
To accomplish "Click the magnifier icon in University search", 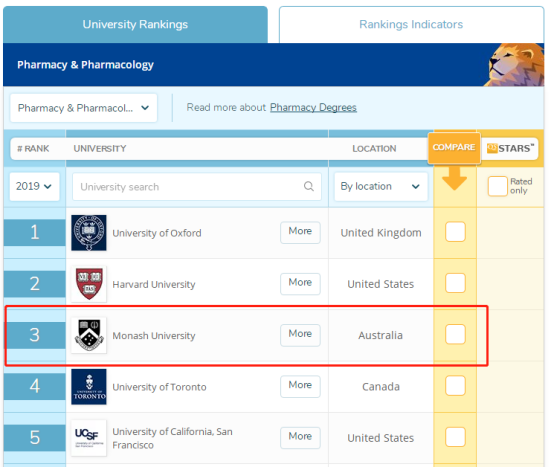I will click(x=309, y=186).
